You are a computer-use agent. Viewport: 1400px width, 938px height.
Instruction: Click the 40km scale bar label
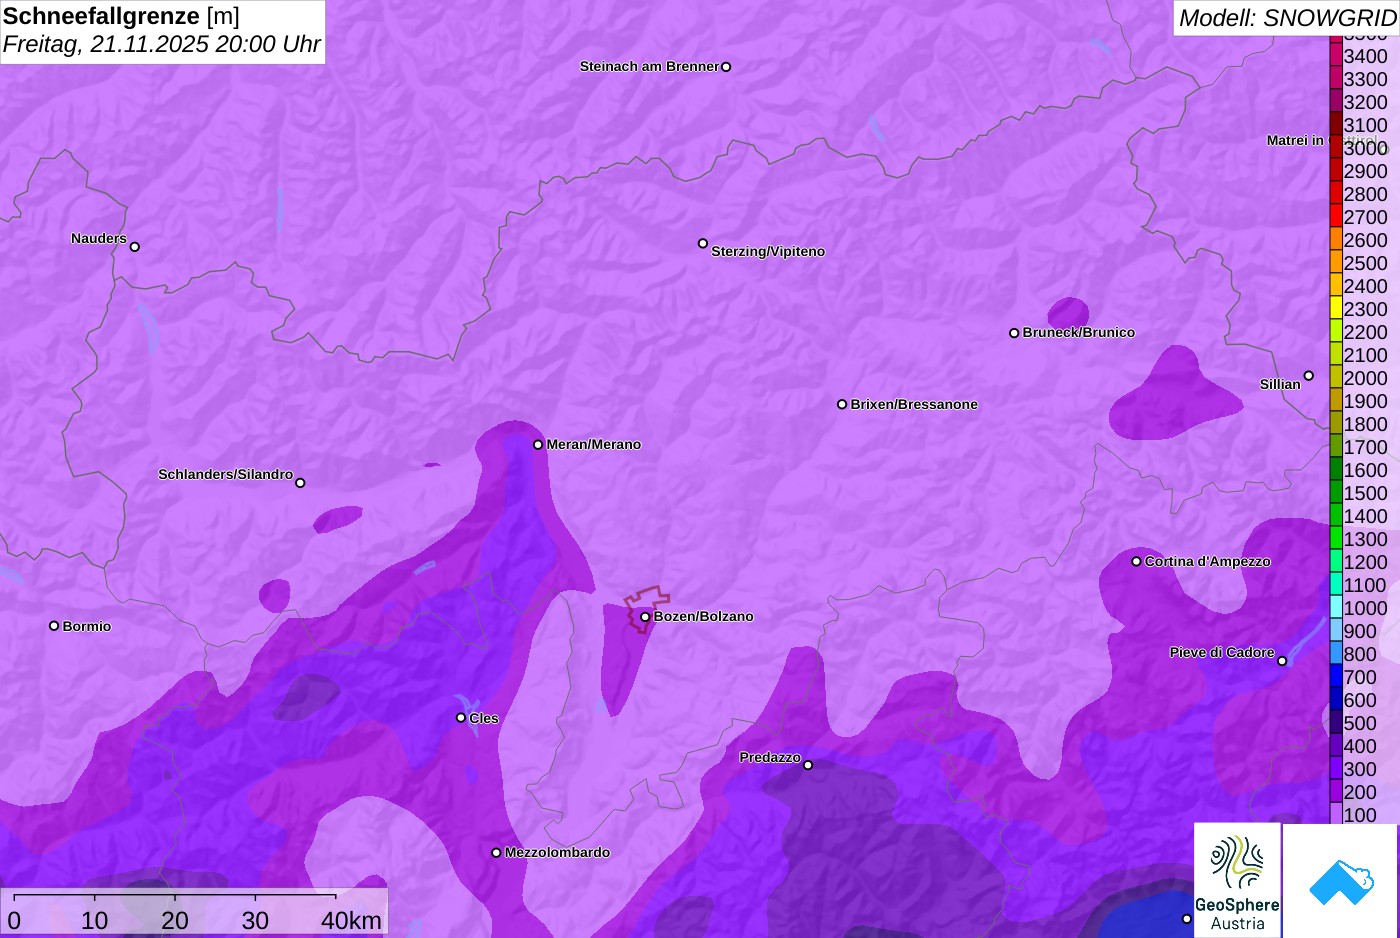pyautogui.click(x=351, y=921)
